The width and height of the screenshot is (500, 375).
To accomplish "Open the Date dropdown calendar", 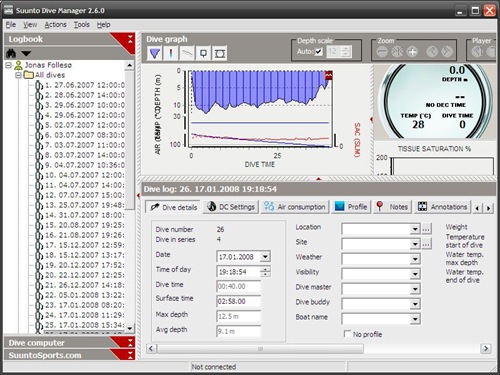I will (x=265, y=257).
